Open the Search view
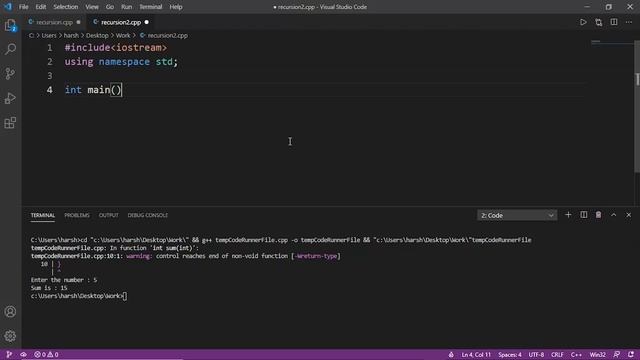640x360 pixels. pos(10,49)
